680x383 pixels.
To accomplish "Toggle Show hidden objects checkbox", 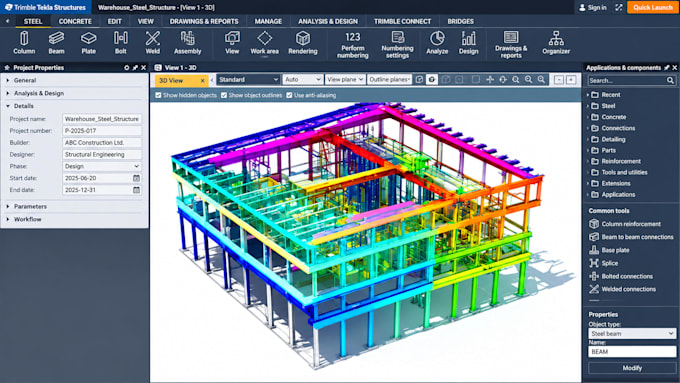I will tap(158, 95).
